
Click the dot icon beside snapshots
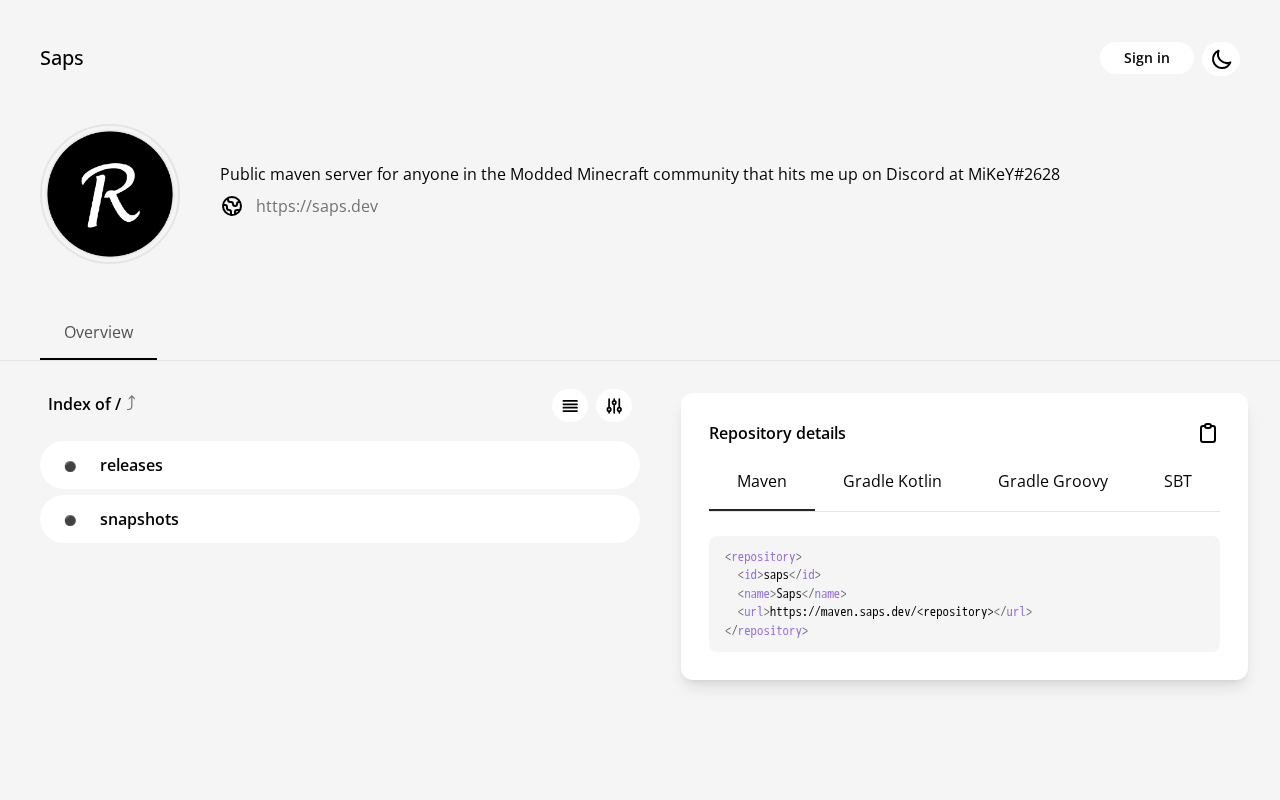point(70,520)
